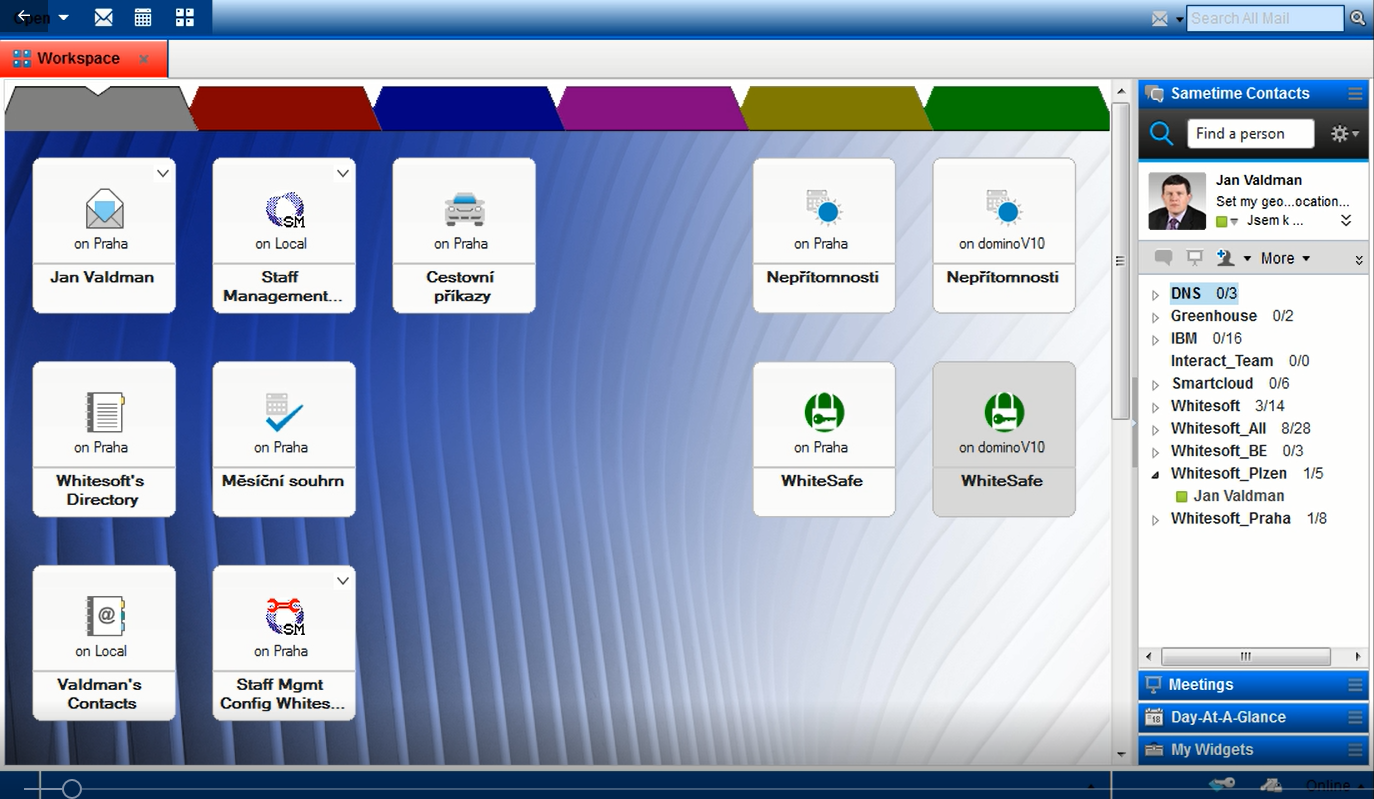Open Nepřítomnosti on Praha tile
Screen dimensions: 1374x799
click(824, 235)
